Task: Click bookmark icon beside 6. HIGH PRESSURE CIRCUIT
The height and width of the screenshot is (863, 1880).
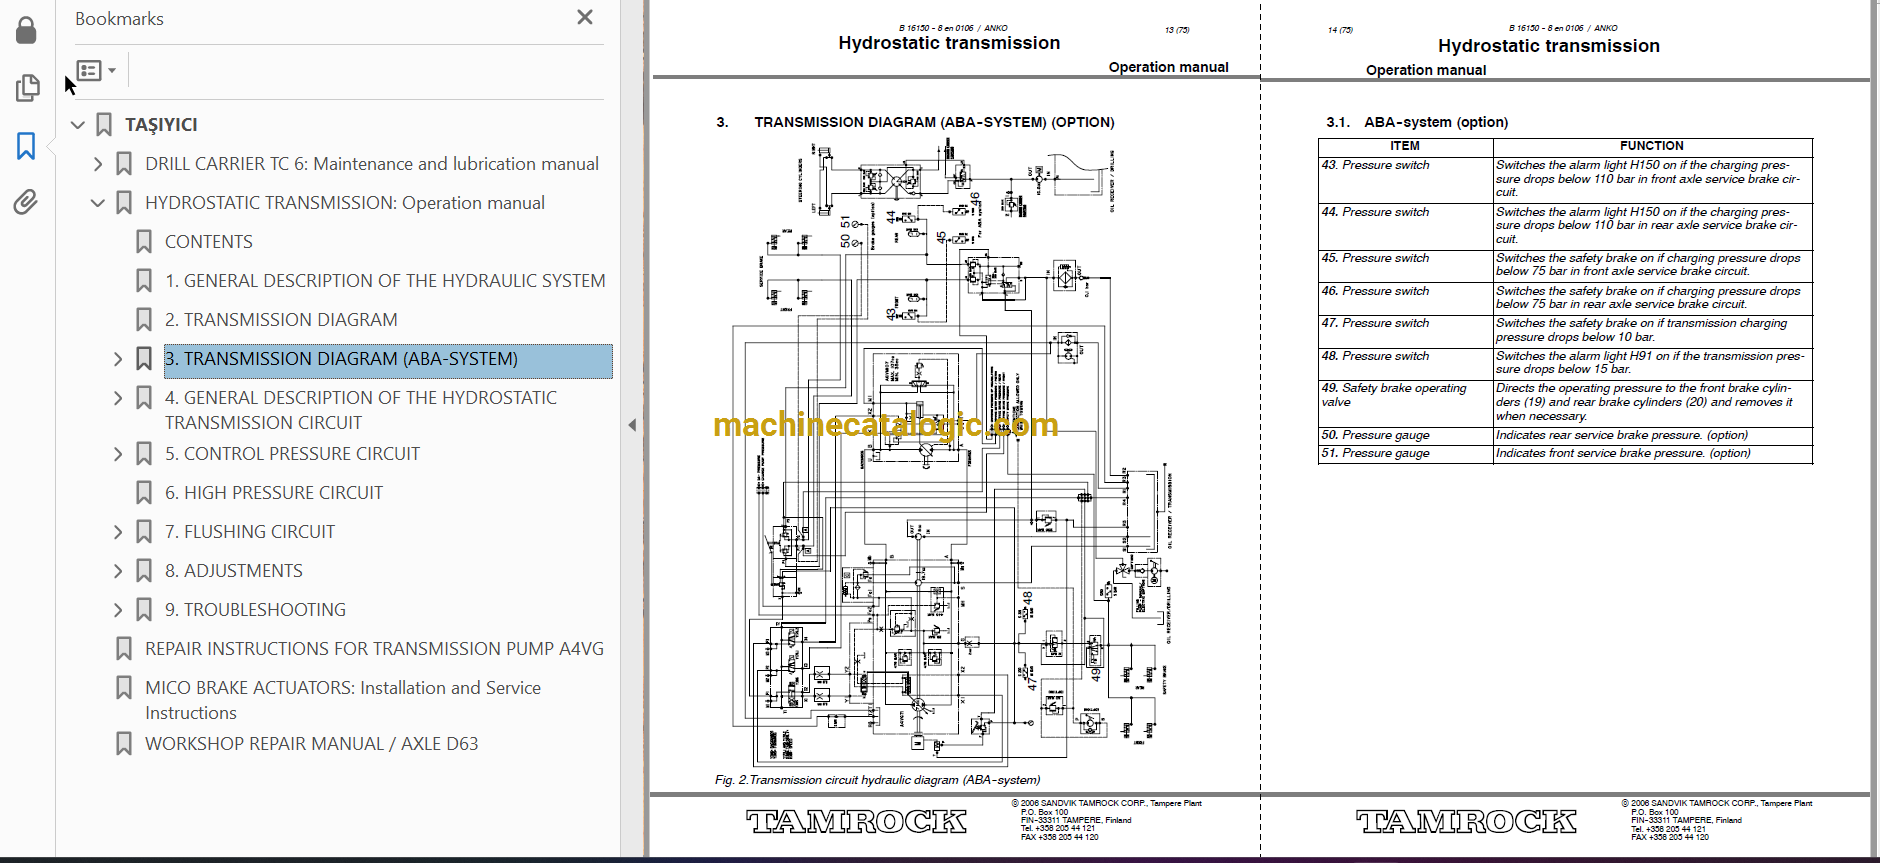Action: (x=144, y=493)
